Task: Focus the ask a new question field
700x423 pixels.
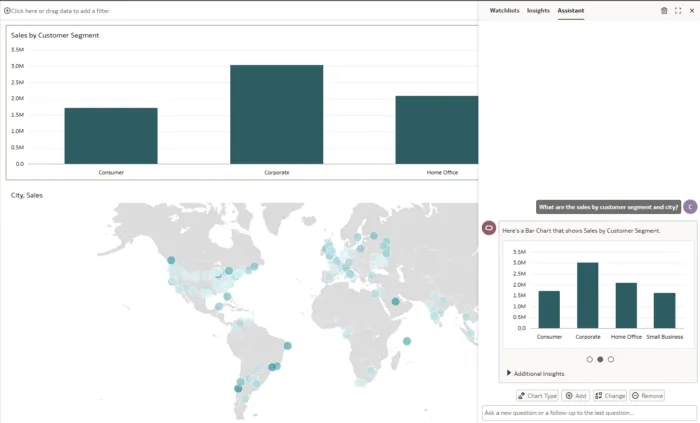Action: (589, 413)
